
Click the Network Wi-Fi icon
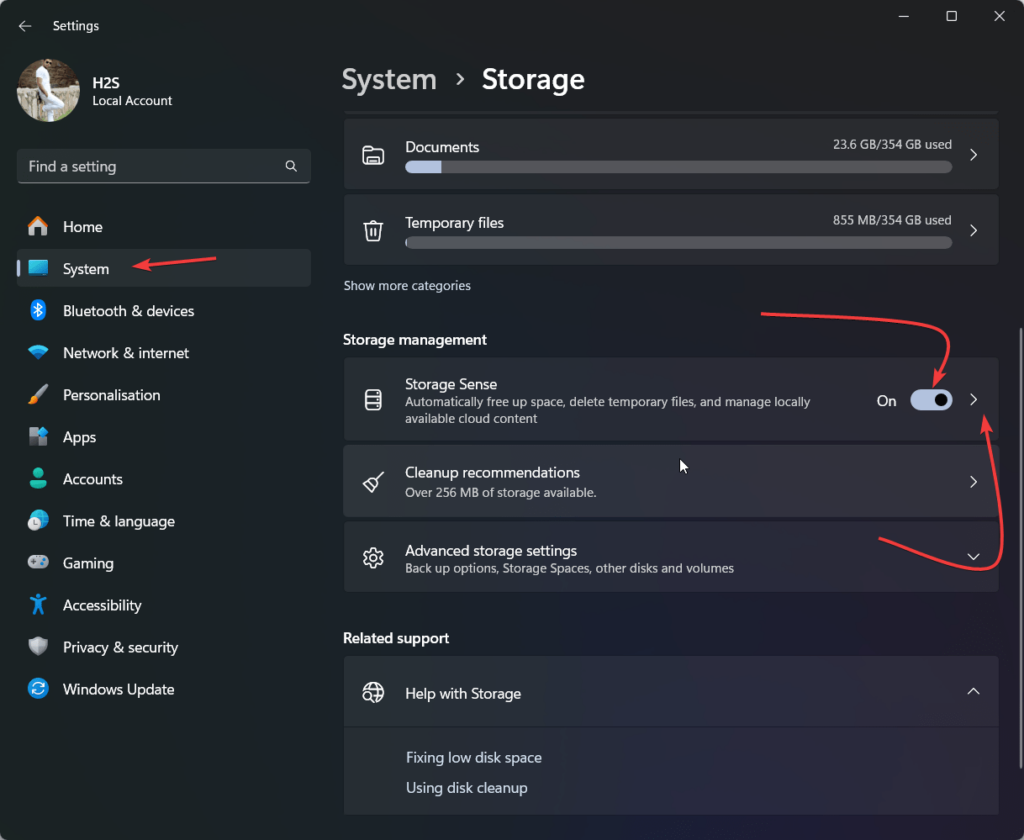(x=38, y=352)
